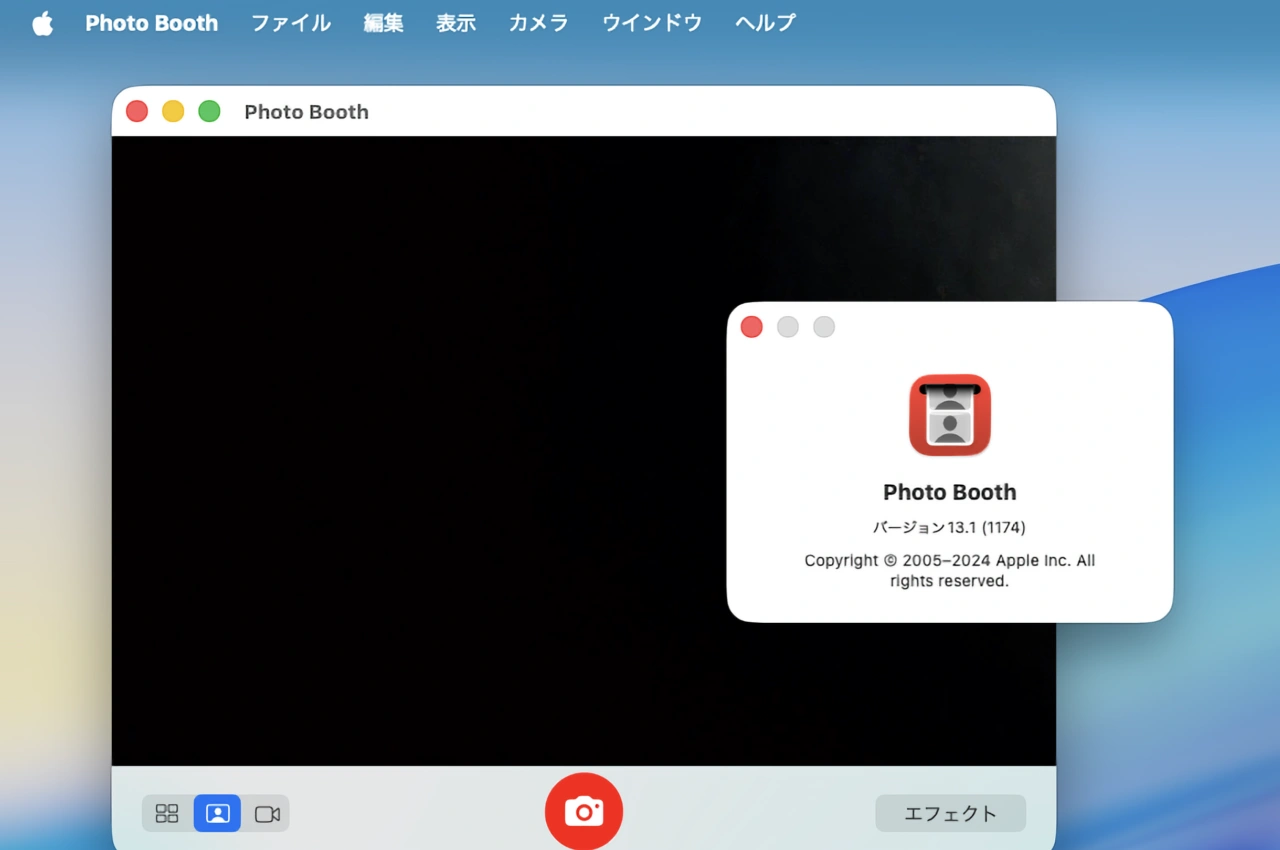Open the Photo Booth application menu

151,23
